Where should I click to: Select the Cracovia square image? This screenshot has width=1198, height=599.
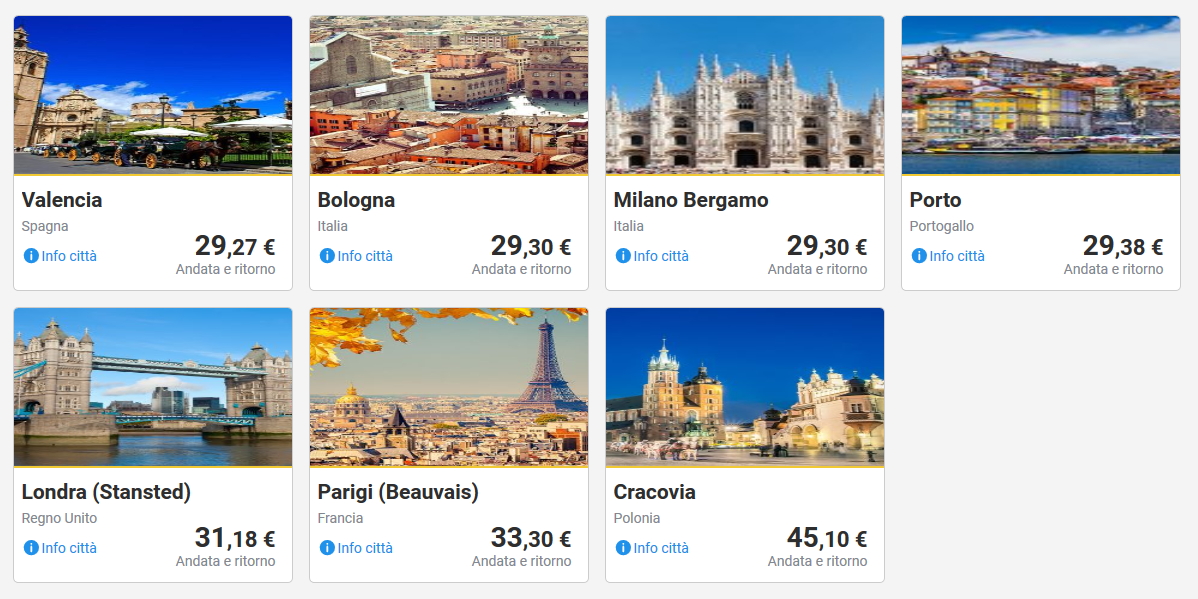[x=745, y=387]
